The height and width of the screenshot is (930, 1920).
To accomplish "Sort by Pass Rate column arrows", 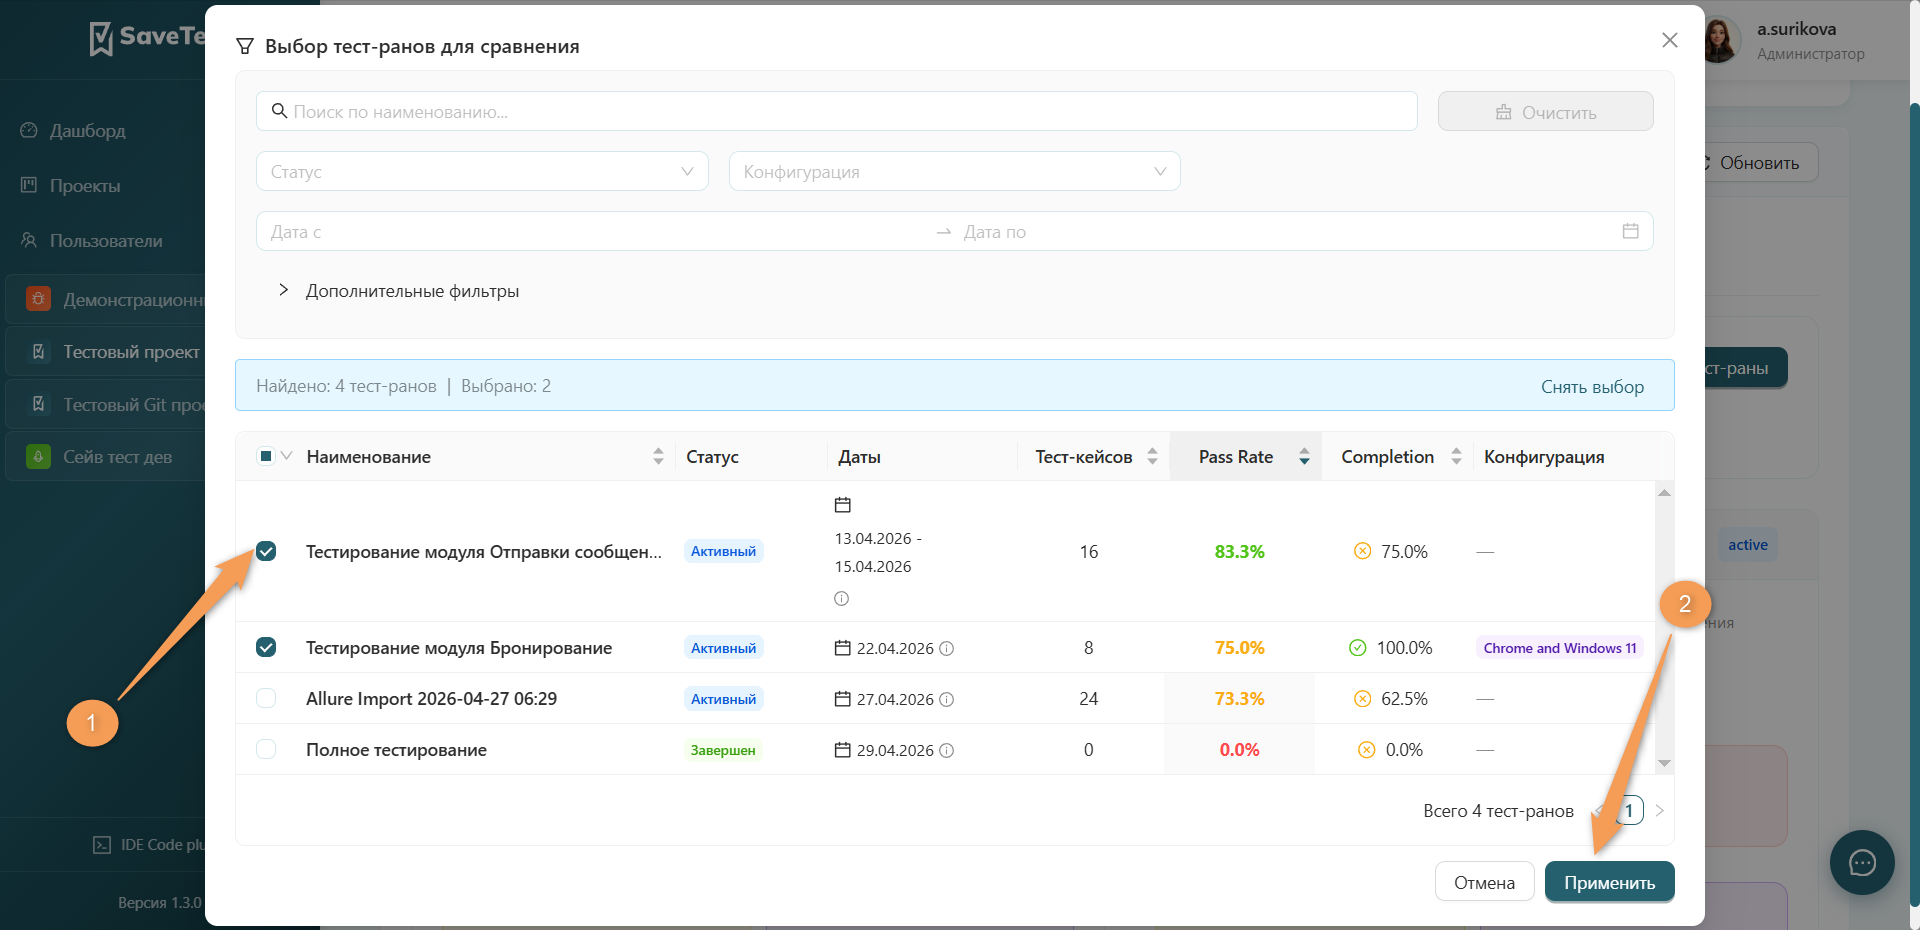I will click(x=1304, y=457).
